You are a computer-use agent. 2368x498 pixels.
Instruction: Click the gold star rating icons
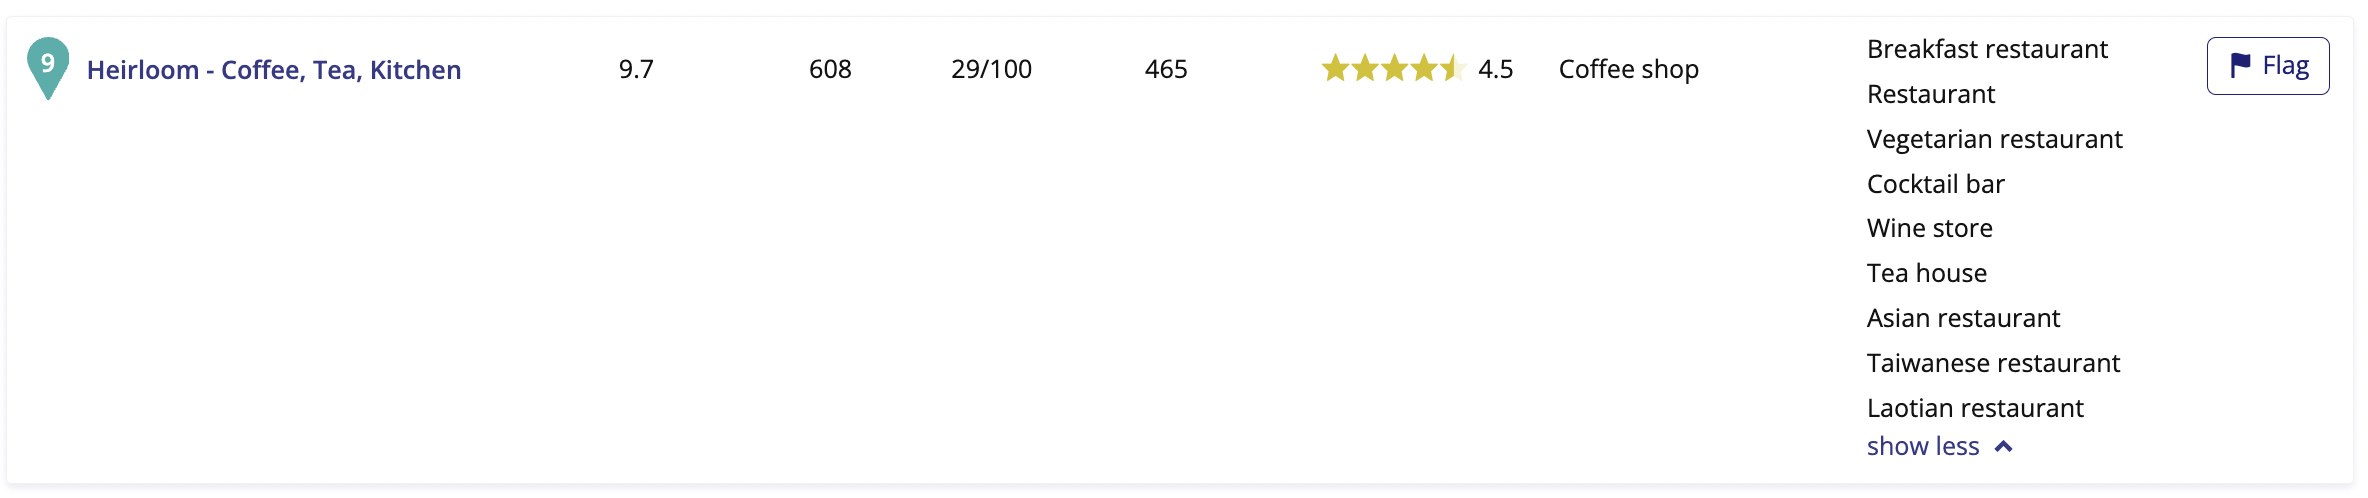(1393, 69)
